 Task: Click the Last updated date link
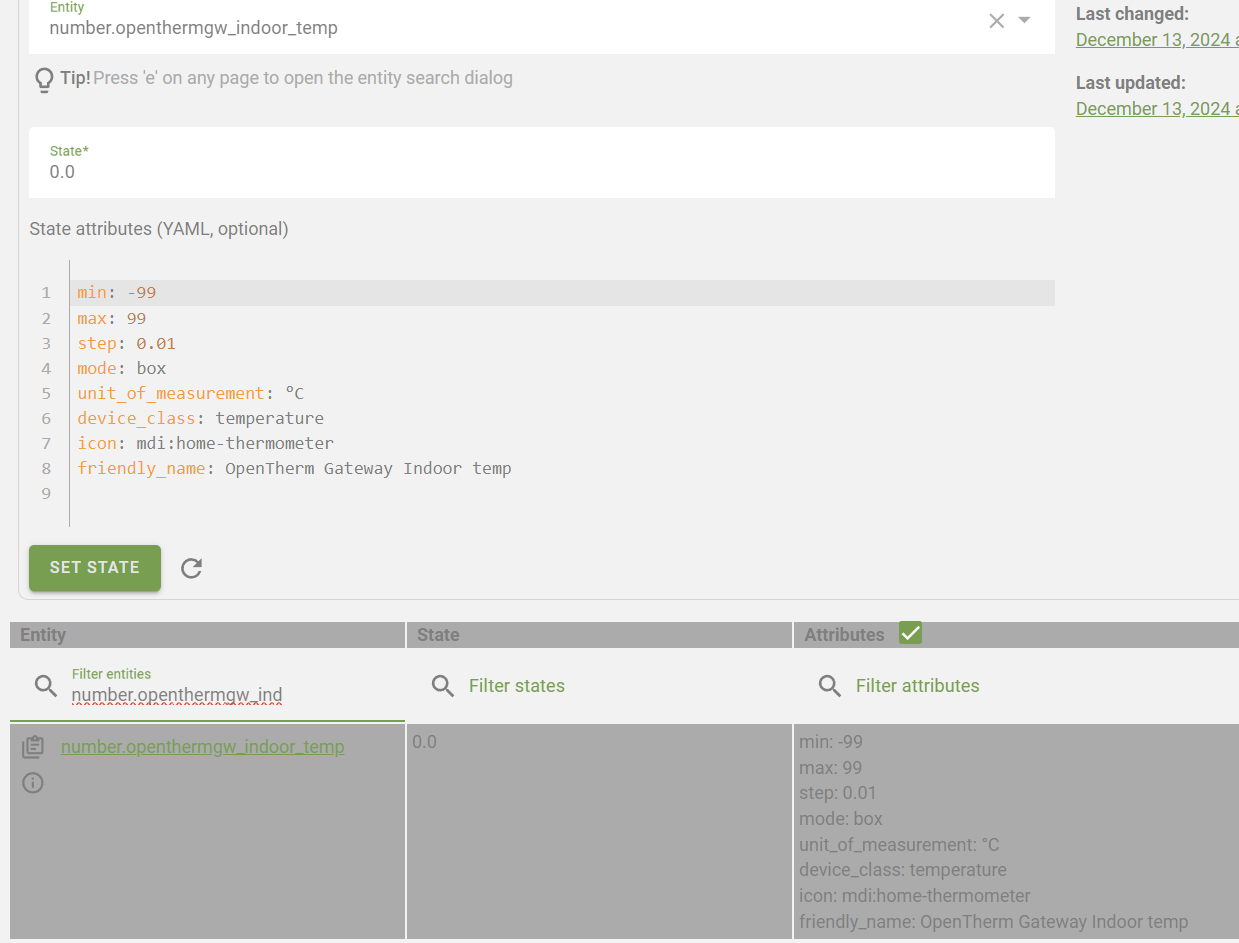1157,108
